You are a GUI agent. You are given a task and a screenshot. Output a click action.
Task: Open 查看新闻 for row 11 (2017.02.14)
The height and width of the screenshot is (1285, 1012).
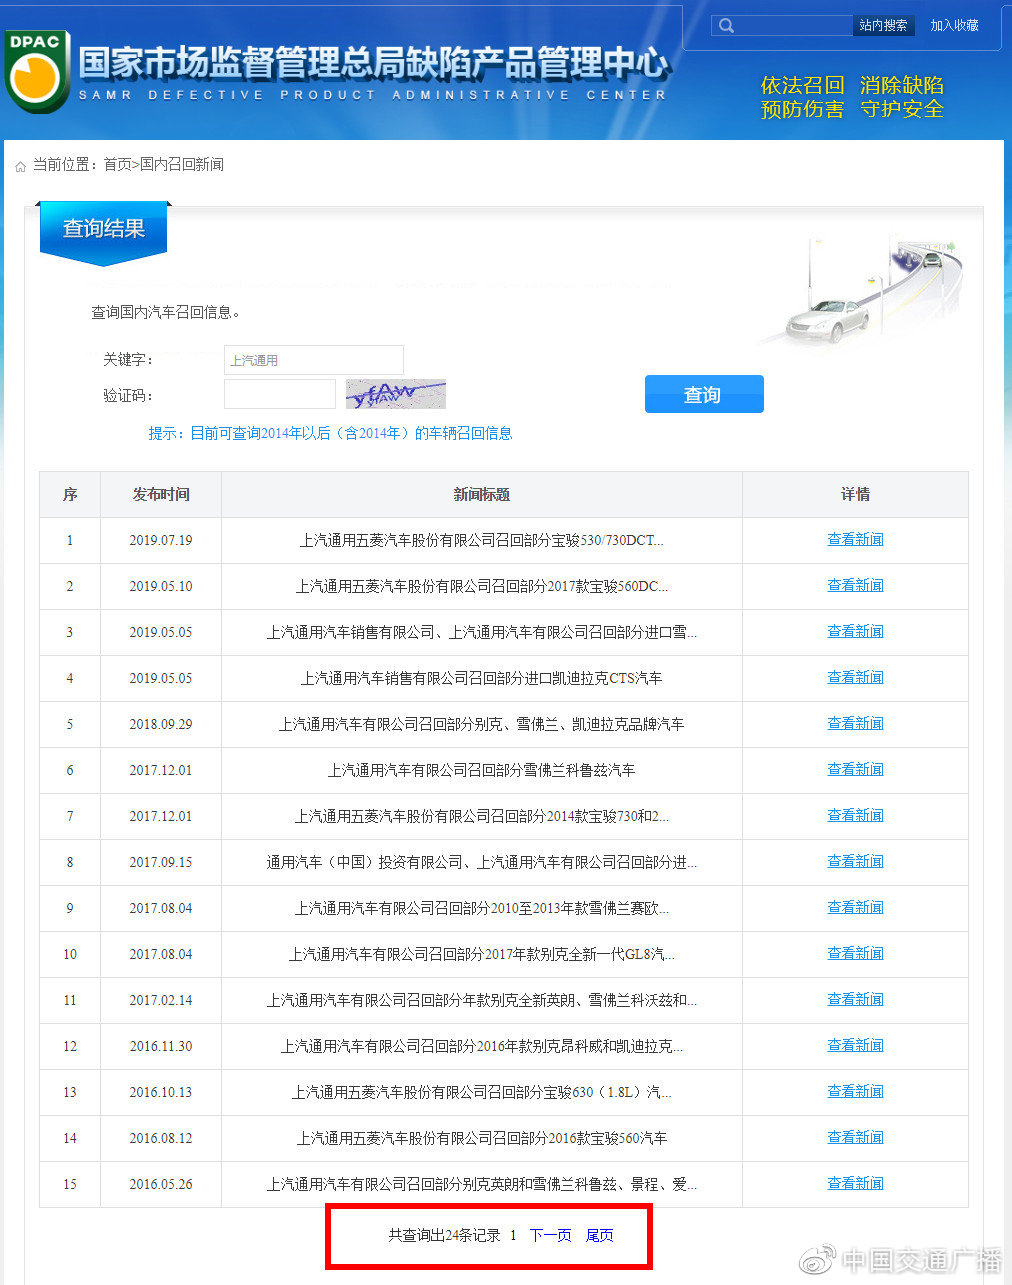tap(855, 999)
